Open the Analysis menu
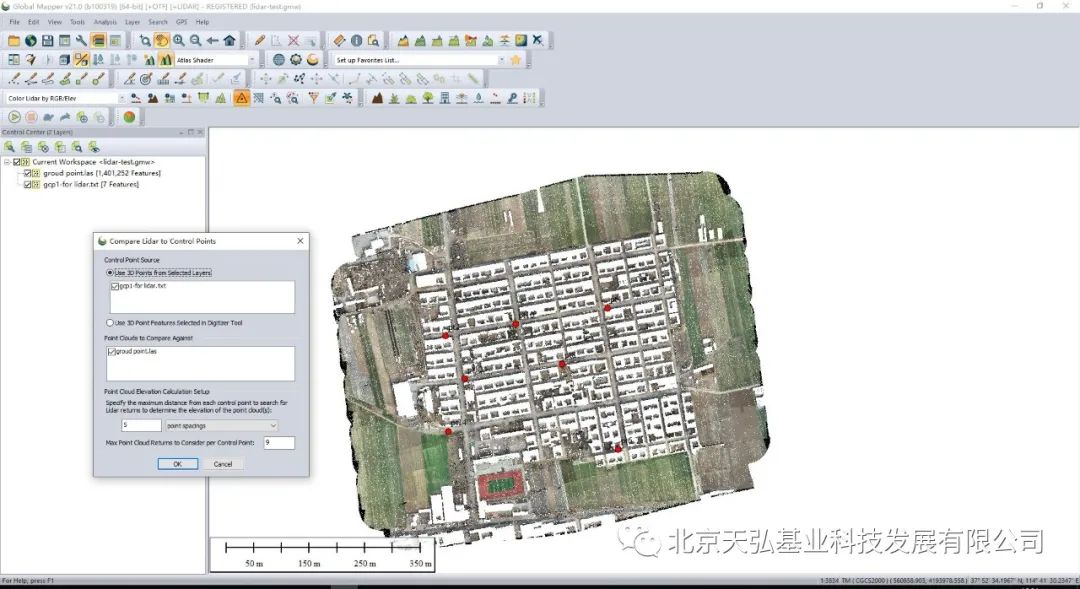The height and width of the screenshot is (589, 1080). [x=105, y=22]
